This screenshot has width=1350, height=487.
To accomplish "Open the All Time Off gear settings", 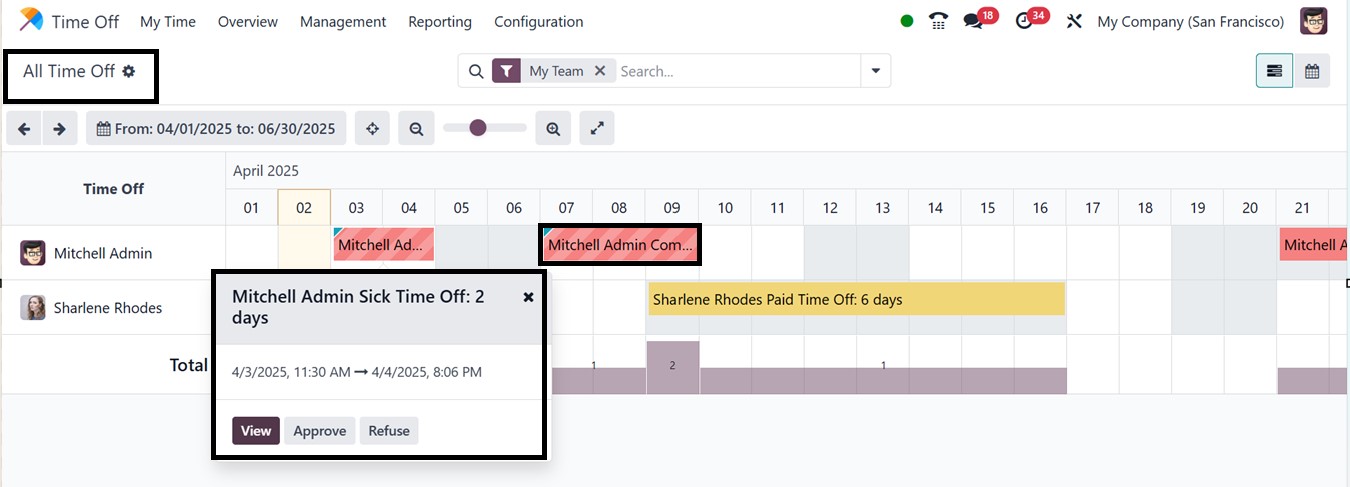I will point(129,71).
